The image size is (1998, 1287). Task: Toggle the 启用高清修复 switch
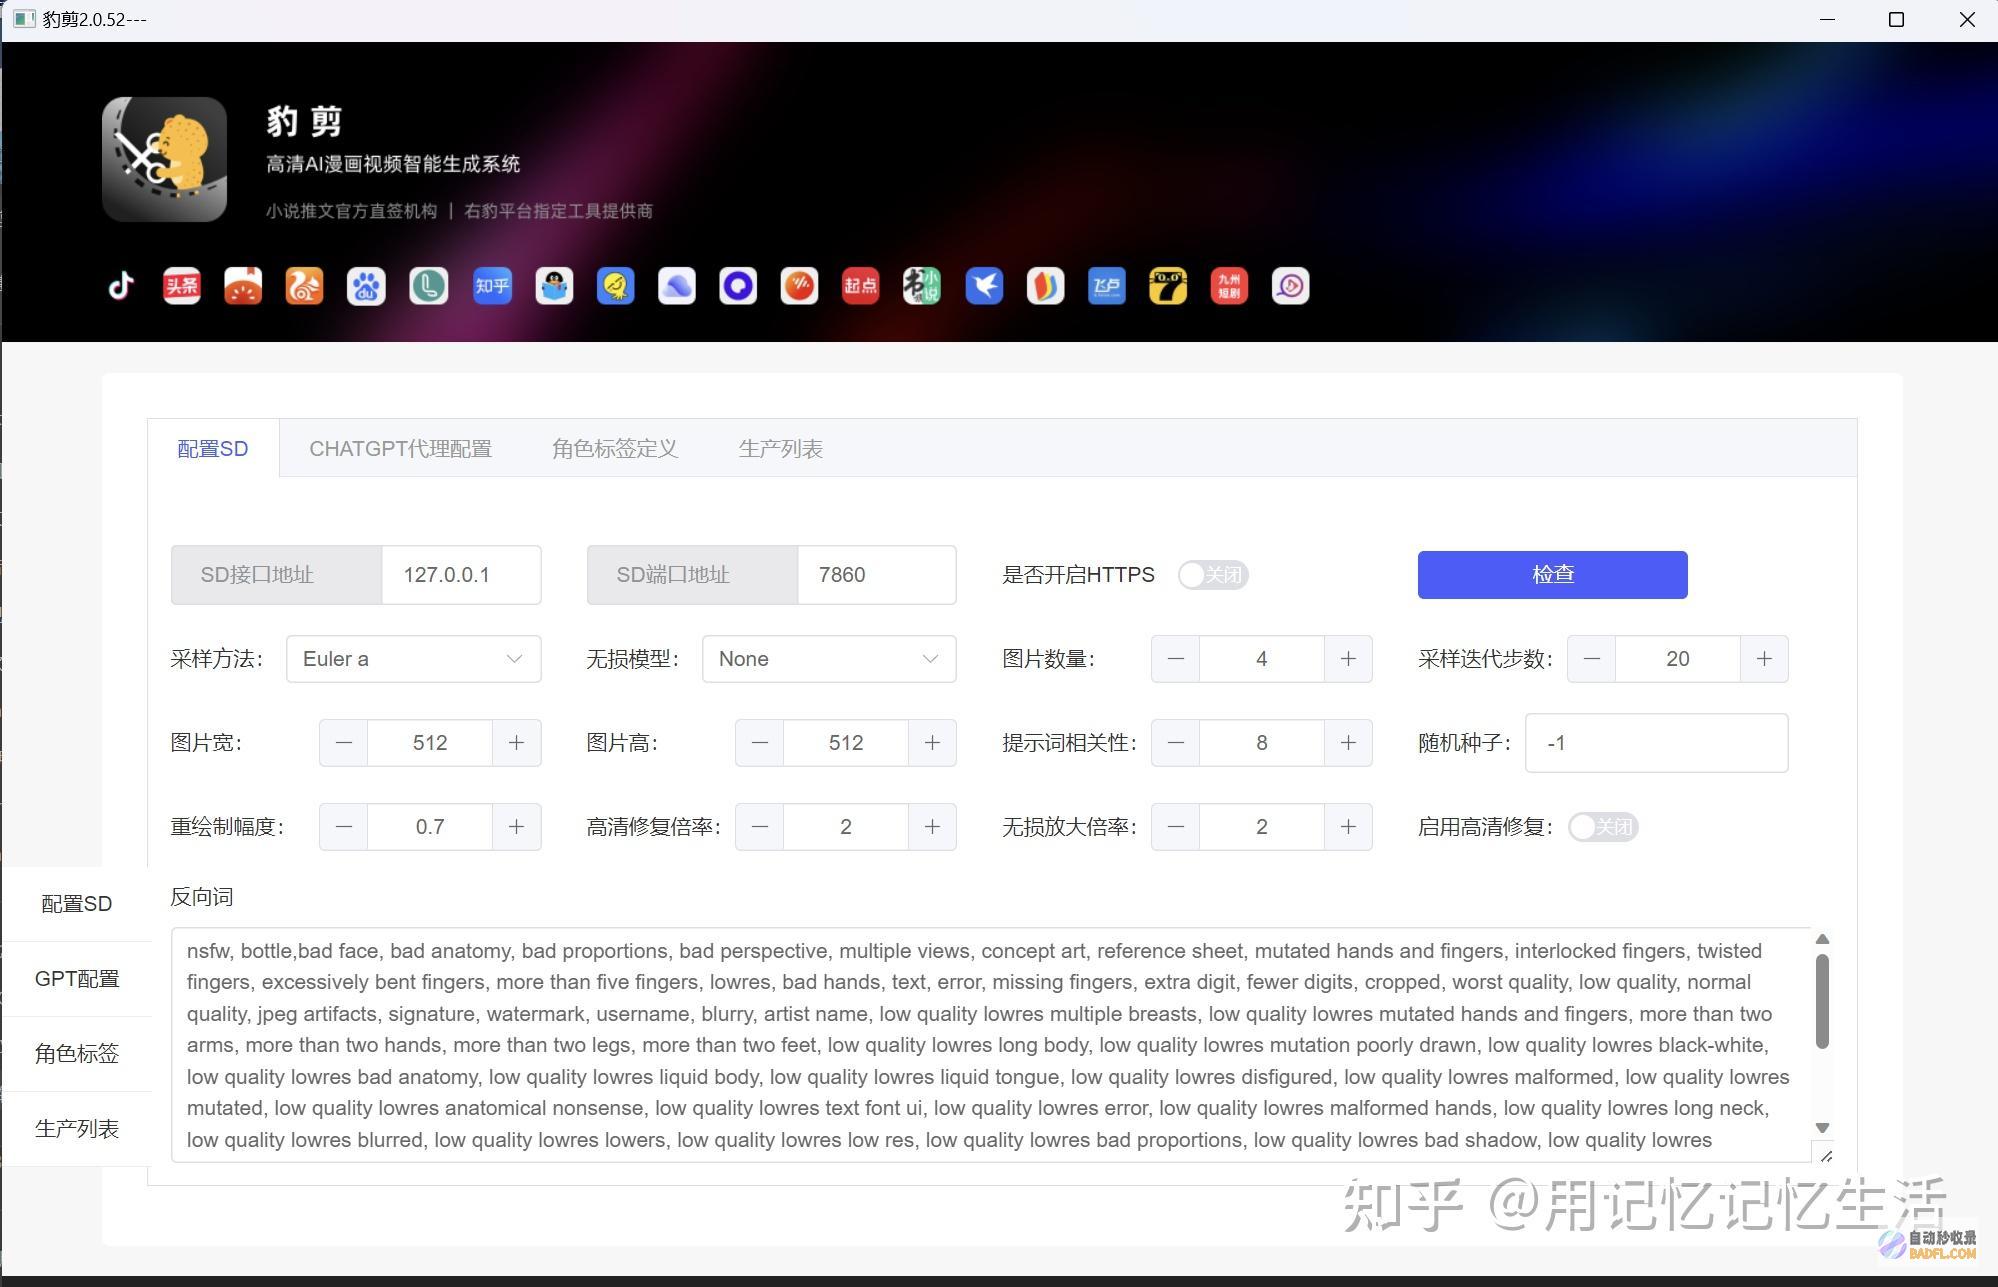[x=1603, y=827]
